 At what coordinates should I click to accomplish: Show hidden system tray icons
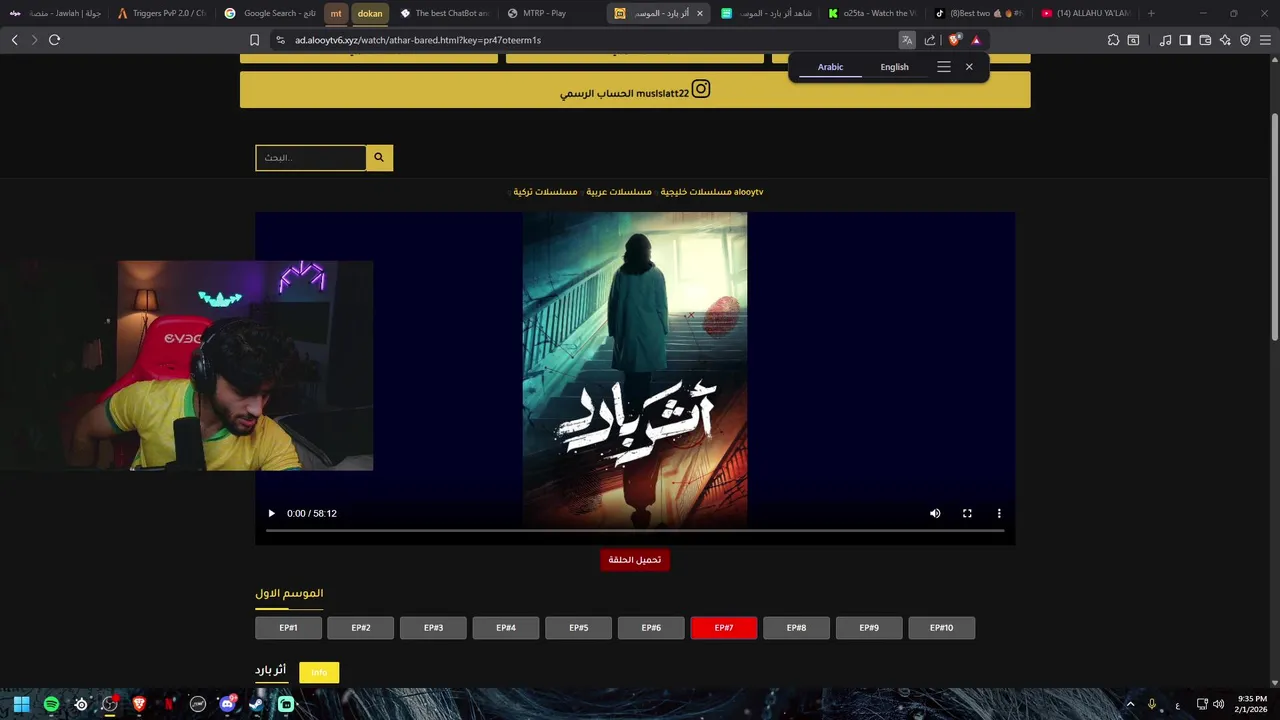point(1131,704)
